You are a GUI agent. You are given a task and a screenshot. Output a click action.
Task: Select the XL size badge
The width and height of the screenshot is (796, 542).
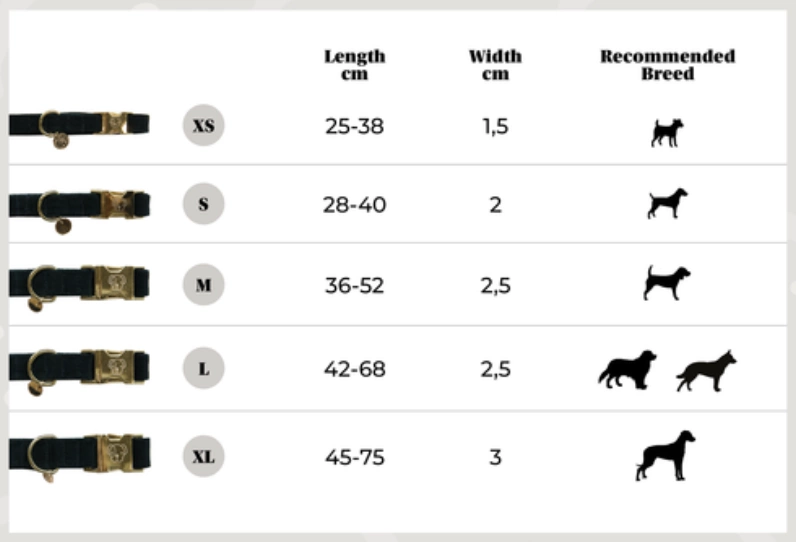pyautogui.click(x=203, y=457)
